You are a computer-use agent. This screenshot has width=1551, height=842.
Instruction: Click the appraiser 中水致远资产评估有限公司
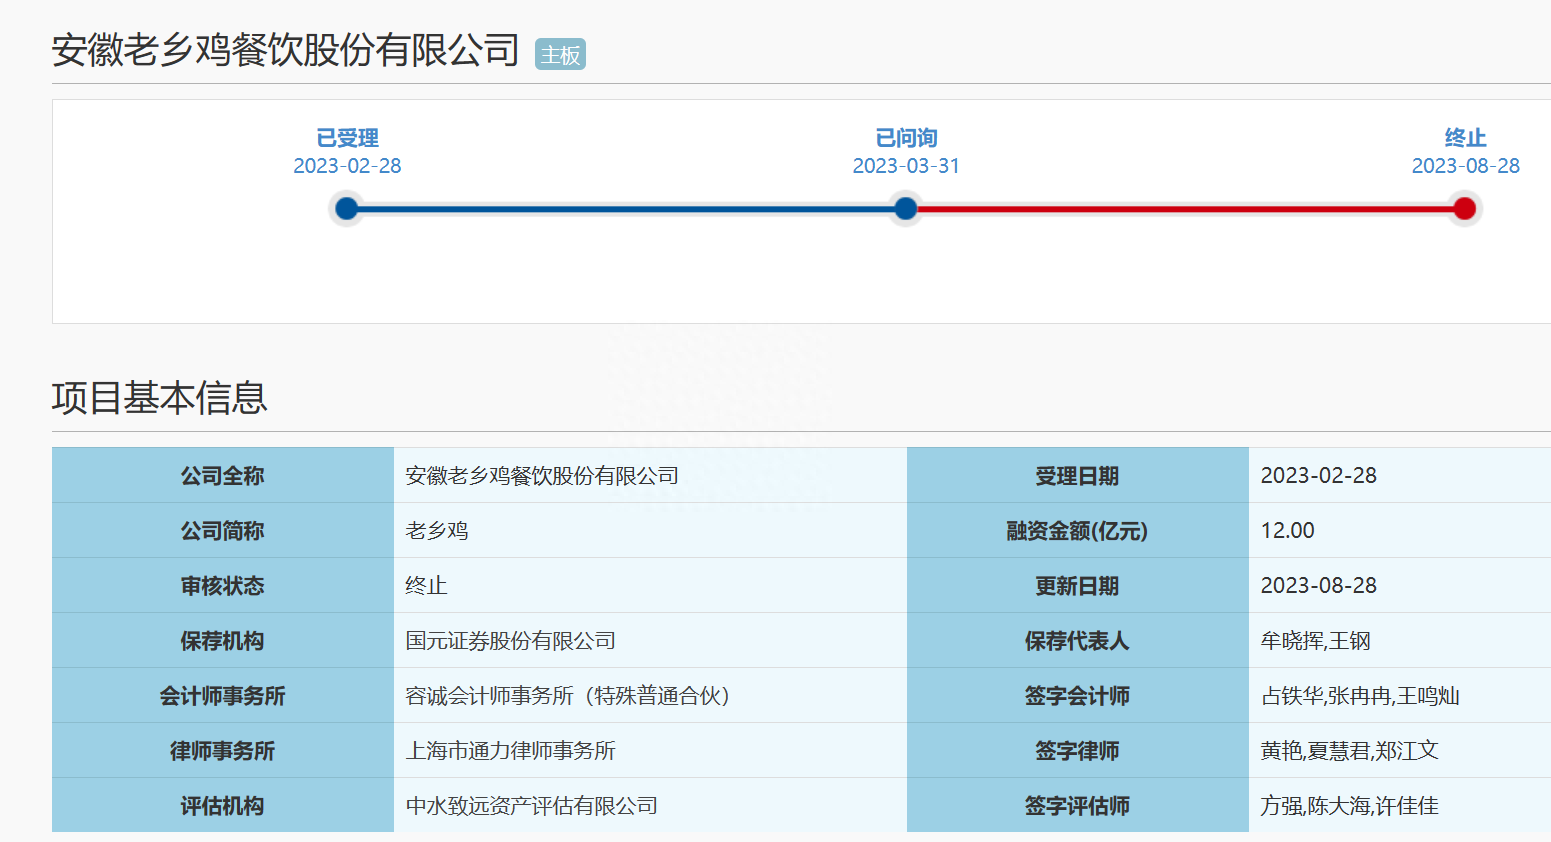tap(531, 806)
